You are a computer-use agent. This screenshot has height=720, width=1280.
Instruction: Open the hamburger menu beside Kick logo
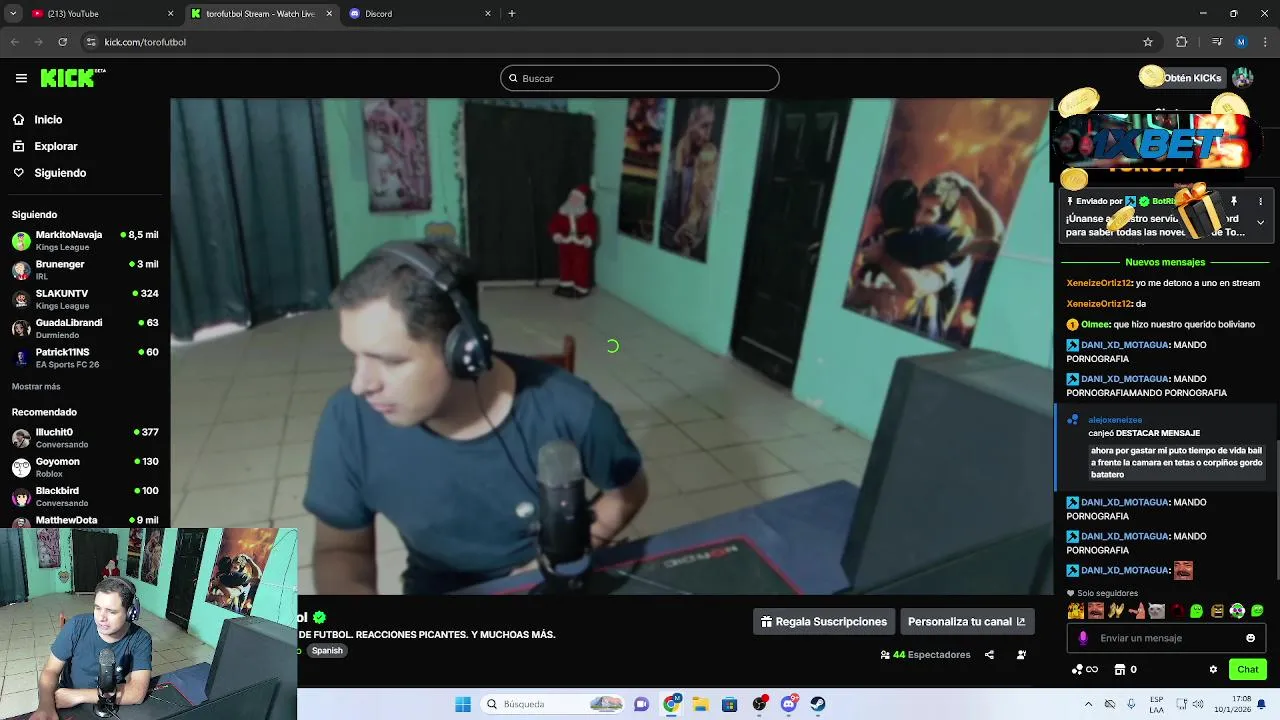point(21,78)
